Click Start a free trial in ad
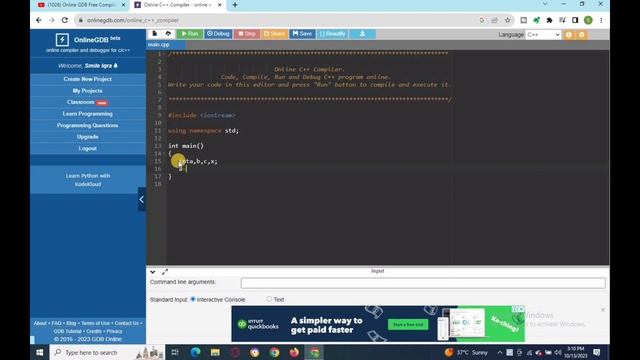 pyautogui.click(x=408, y=324)
